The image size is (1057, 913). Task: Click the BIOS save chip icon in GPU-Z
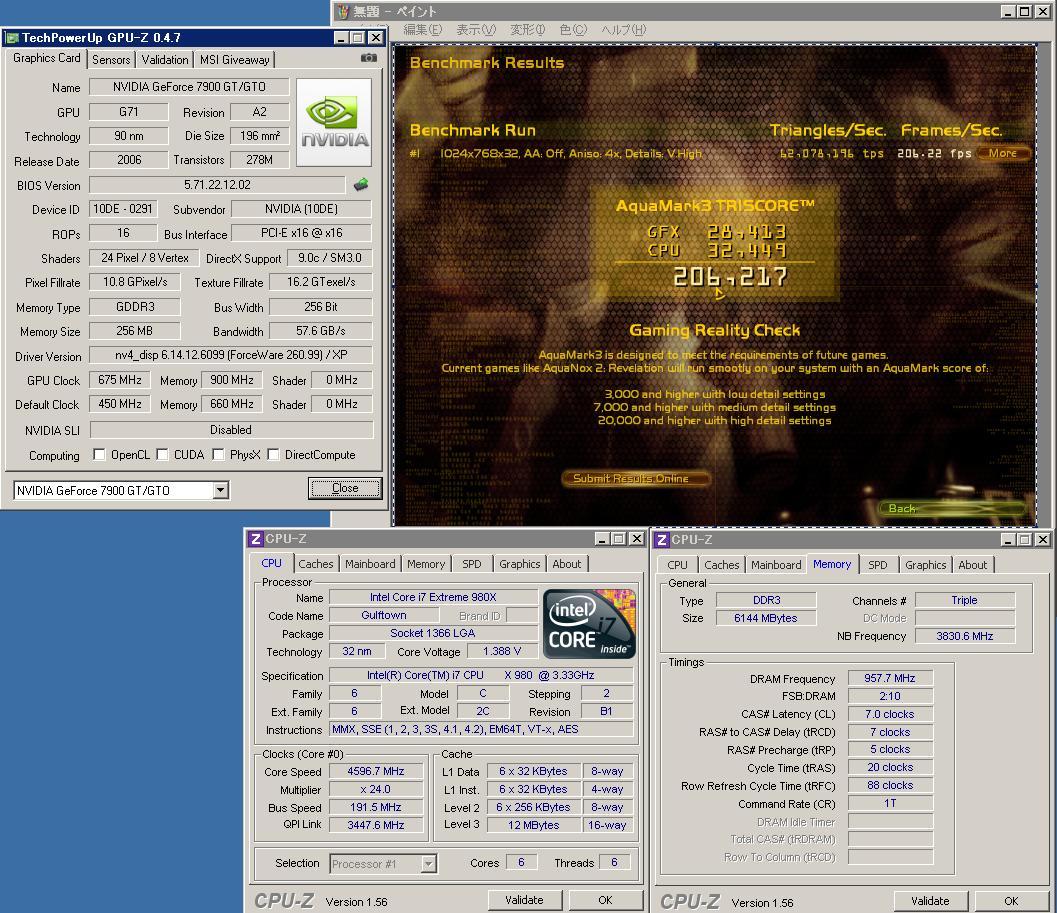pos(361,184)
